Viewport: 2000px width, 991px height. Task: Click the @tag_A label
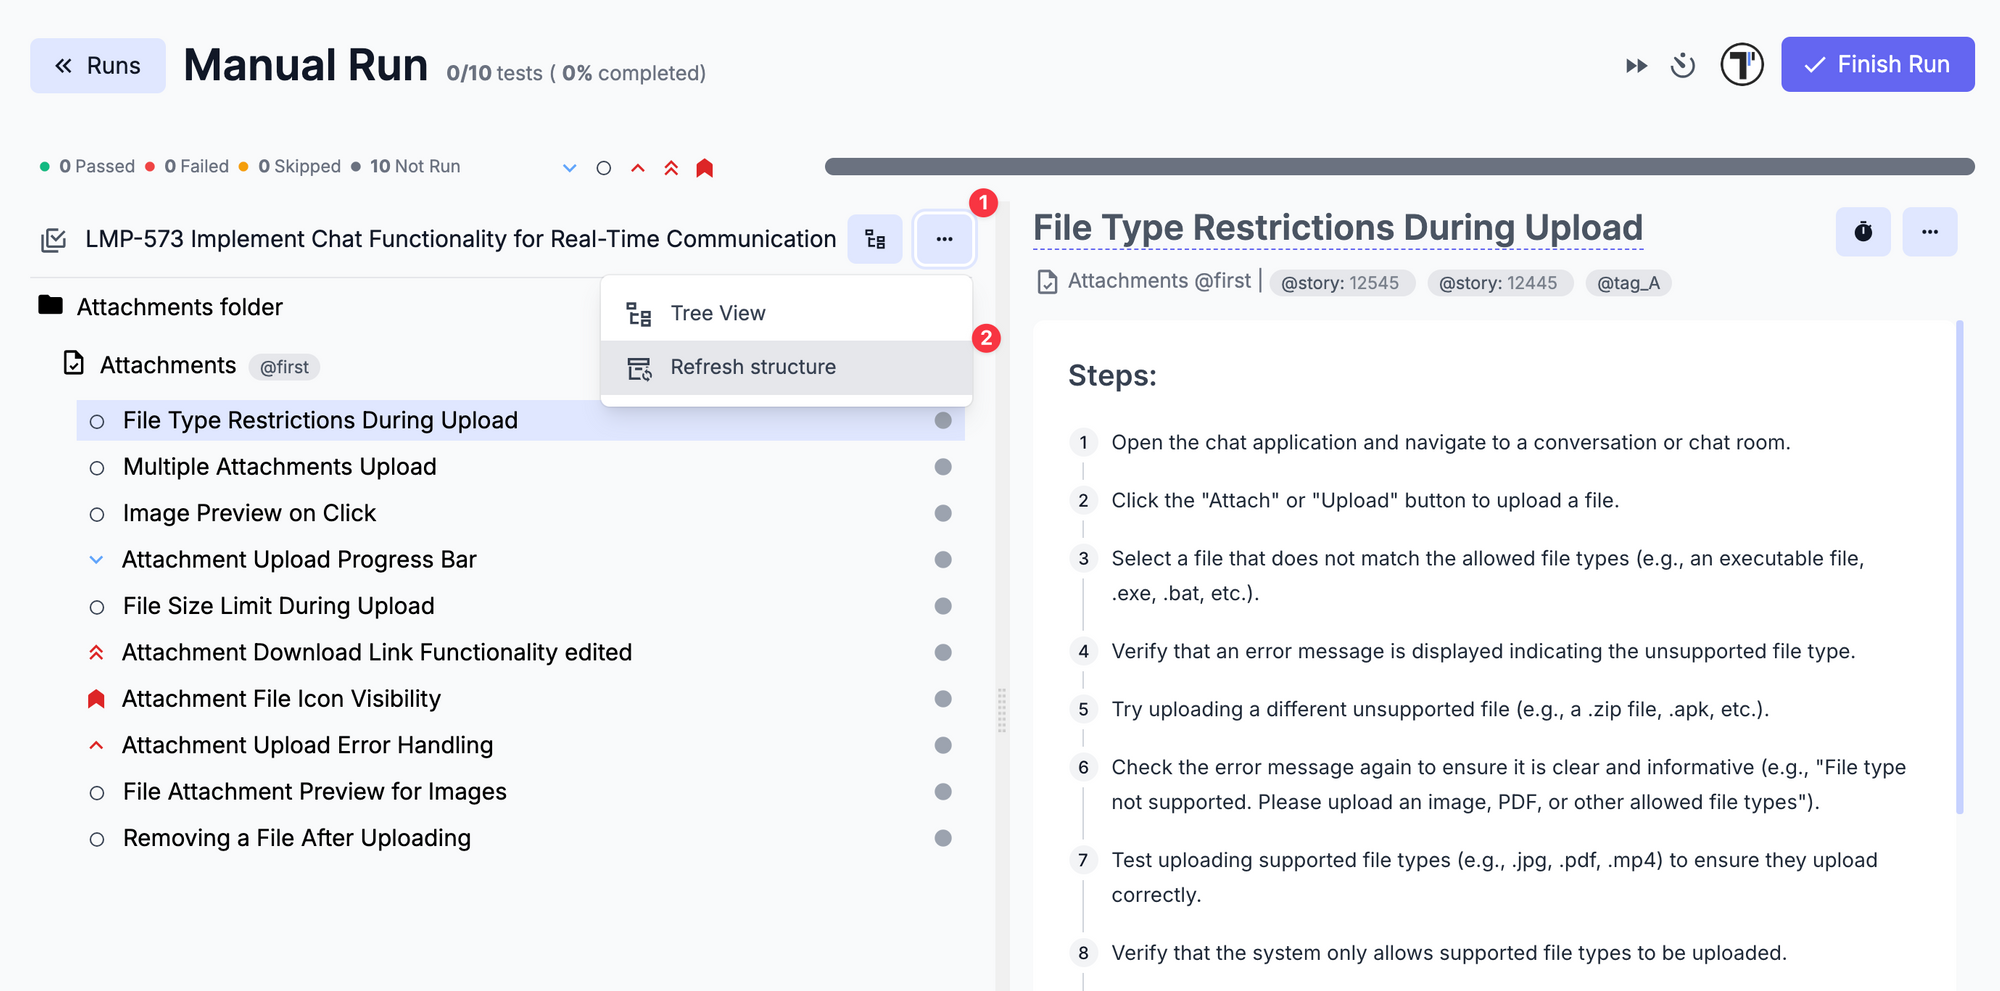coord(1628,283)
